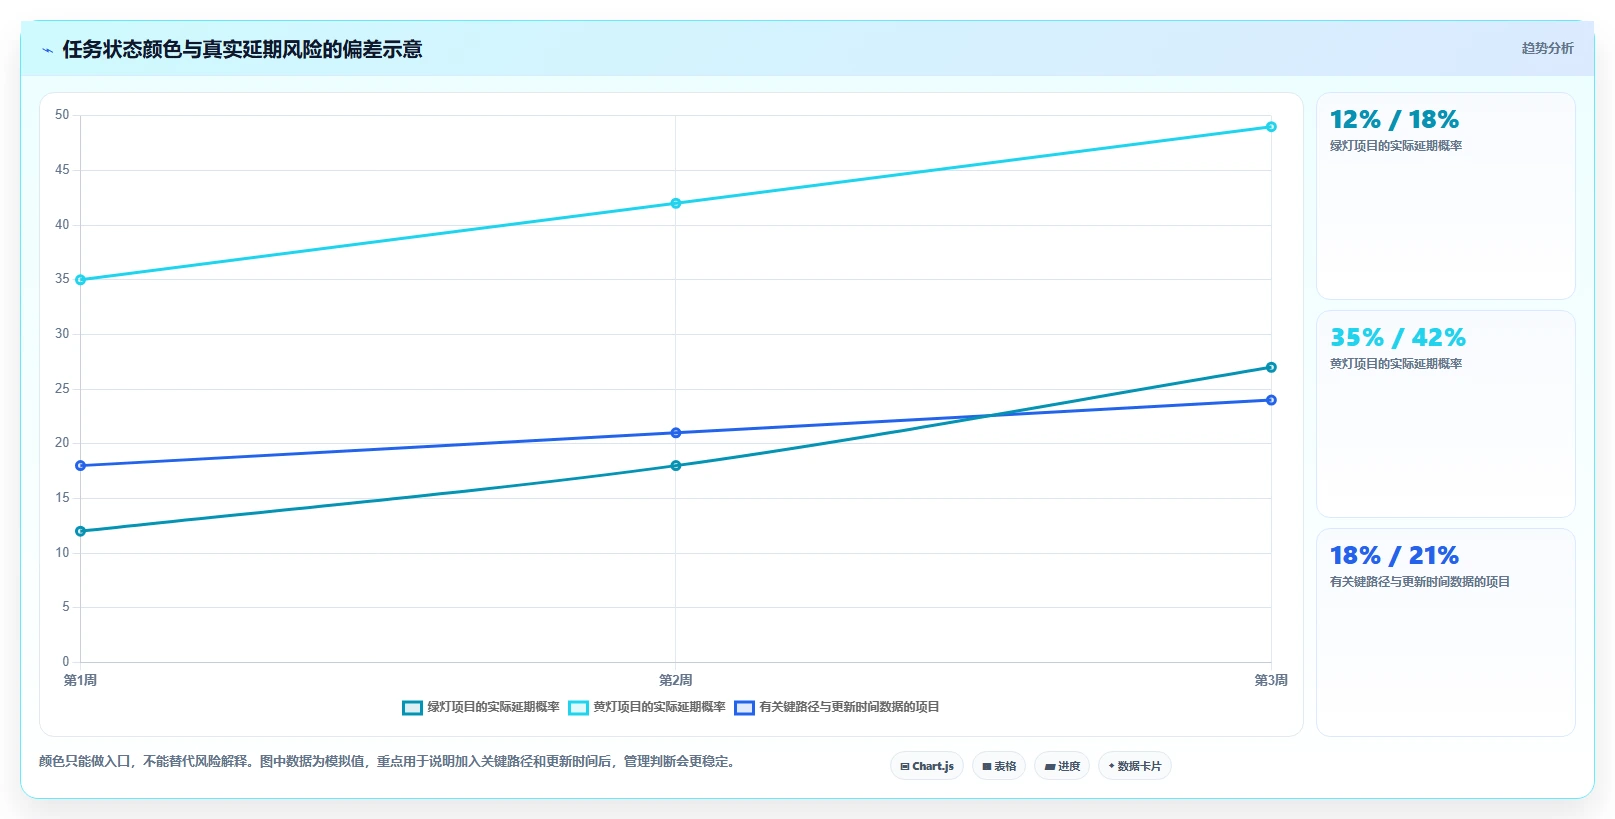Click yellow-light series point at 第1周
1615x819 pixels.
pos(81,280)
